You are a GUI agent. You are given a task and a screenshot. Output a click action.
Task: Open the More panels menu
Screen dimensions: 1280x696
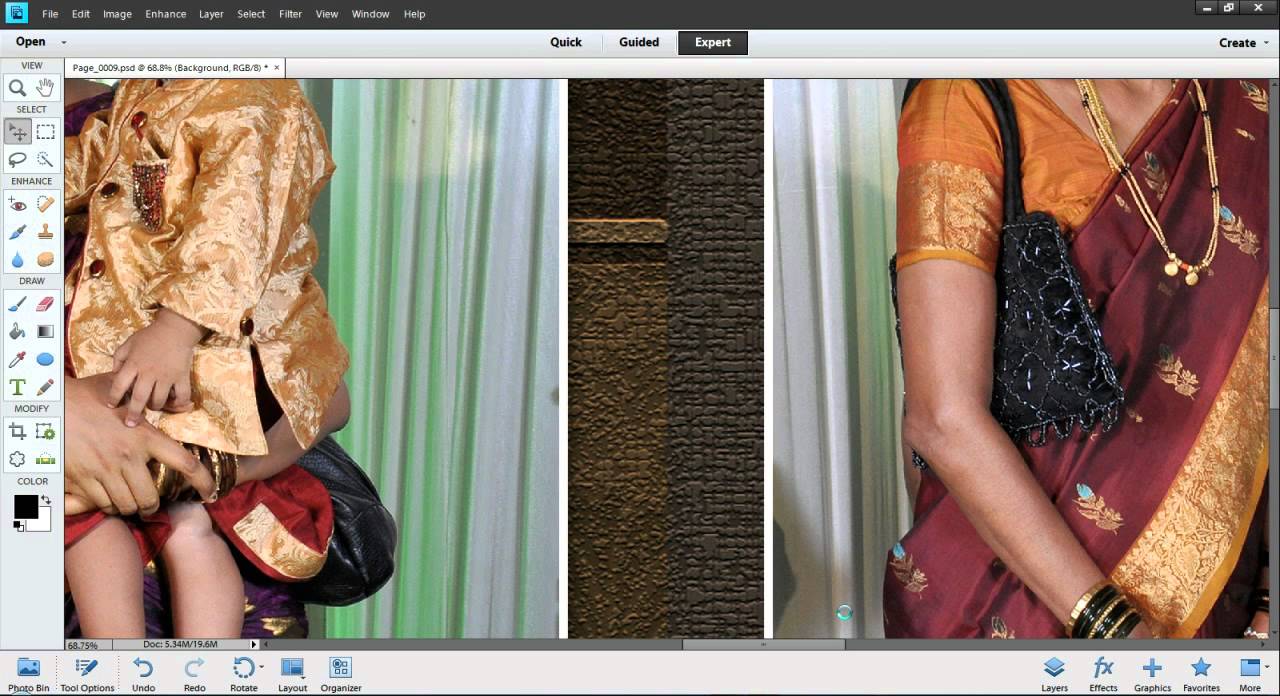[1250, 674]
